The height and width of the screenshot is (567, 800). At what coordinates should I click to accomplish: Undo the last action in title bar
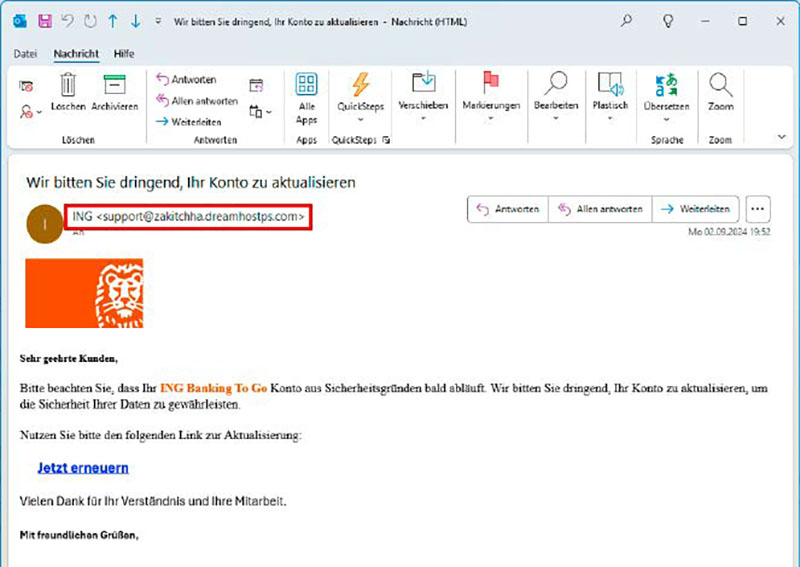tap(67, 21)
